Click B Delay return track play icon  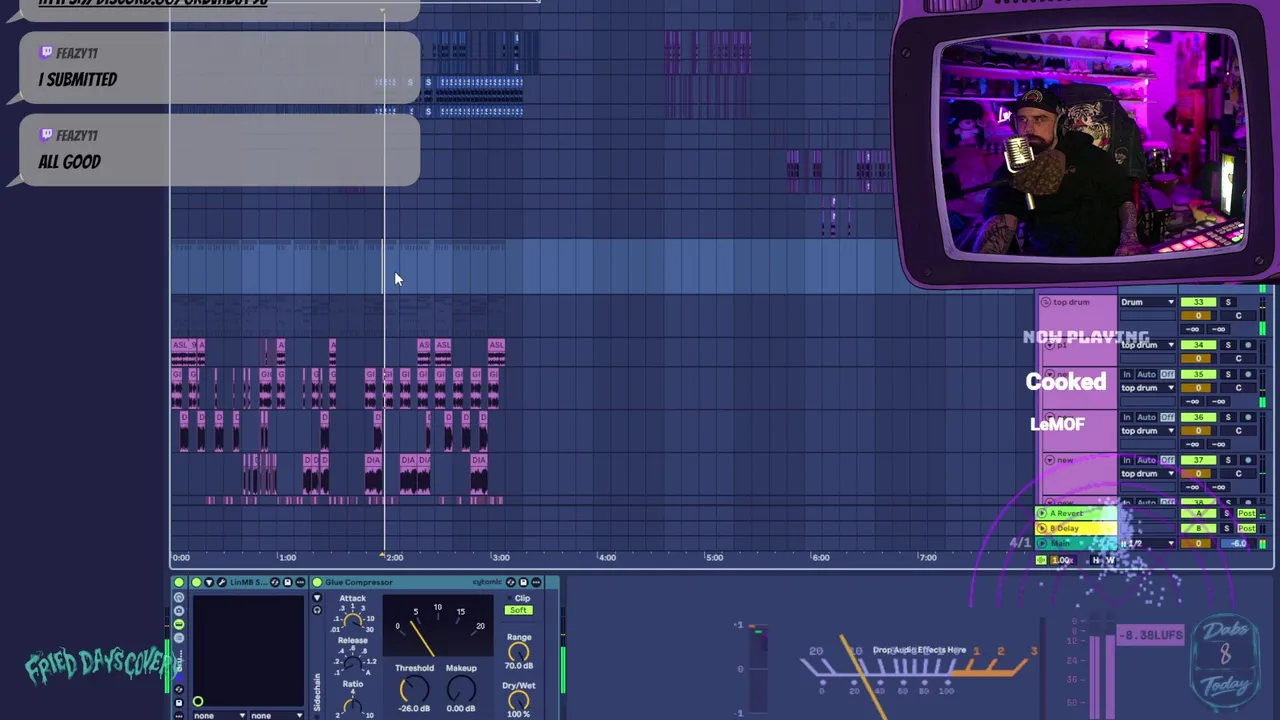1042,528
